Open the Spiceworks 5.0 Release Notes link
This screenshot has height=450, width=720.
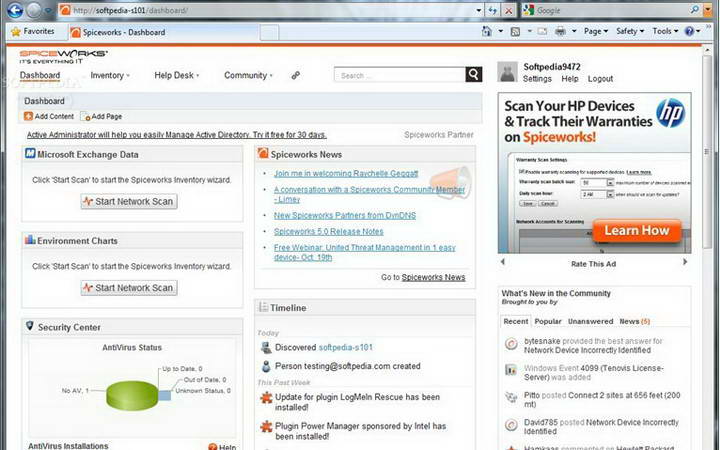[x=328, y=231]
